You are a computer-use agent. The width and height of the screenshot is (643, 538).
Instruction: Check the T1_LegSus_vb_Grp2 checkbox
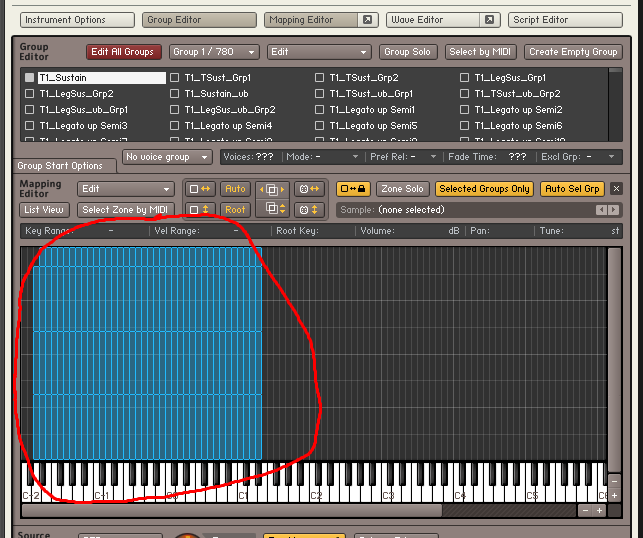[x=174, y=109]
